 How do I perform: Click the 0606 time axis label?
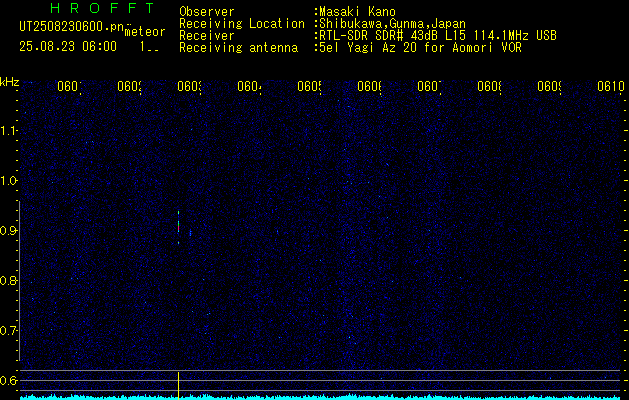[369, 86]
